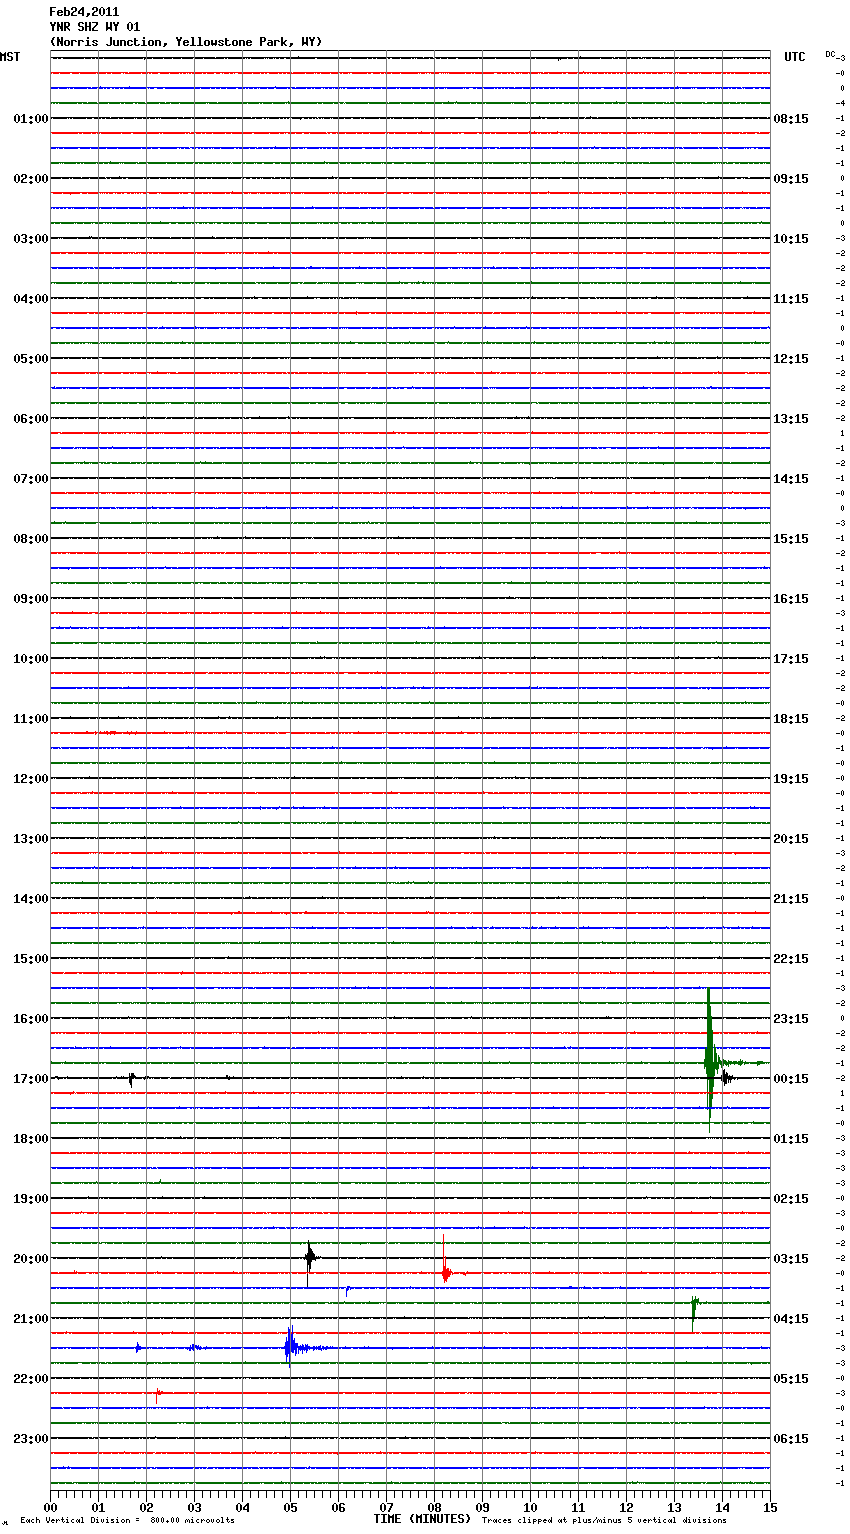Select the 17:00 MST time label
The height and width of the screenshot is (1534, 850).
31,1079
